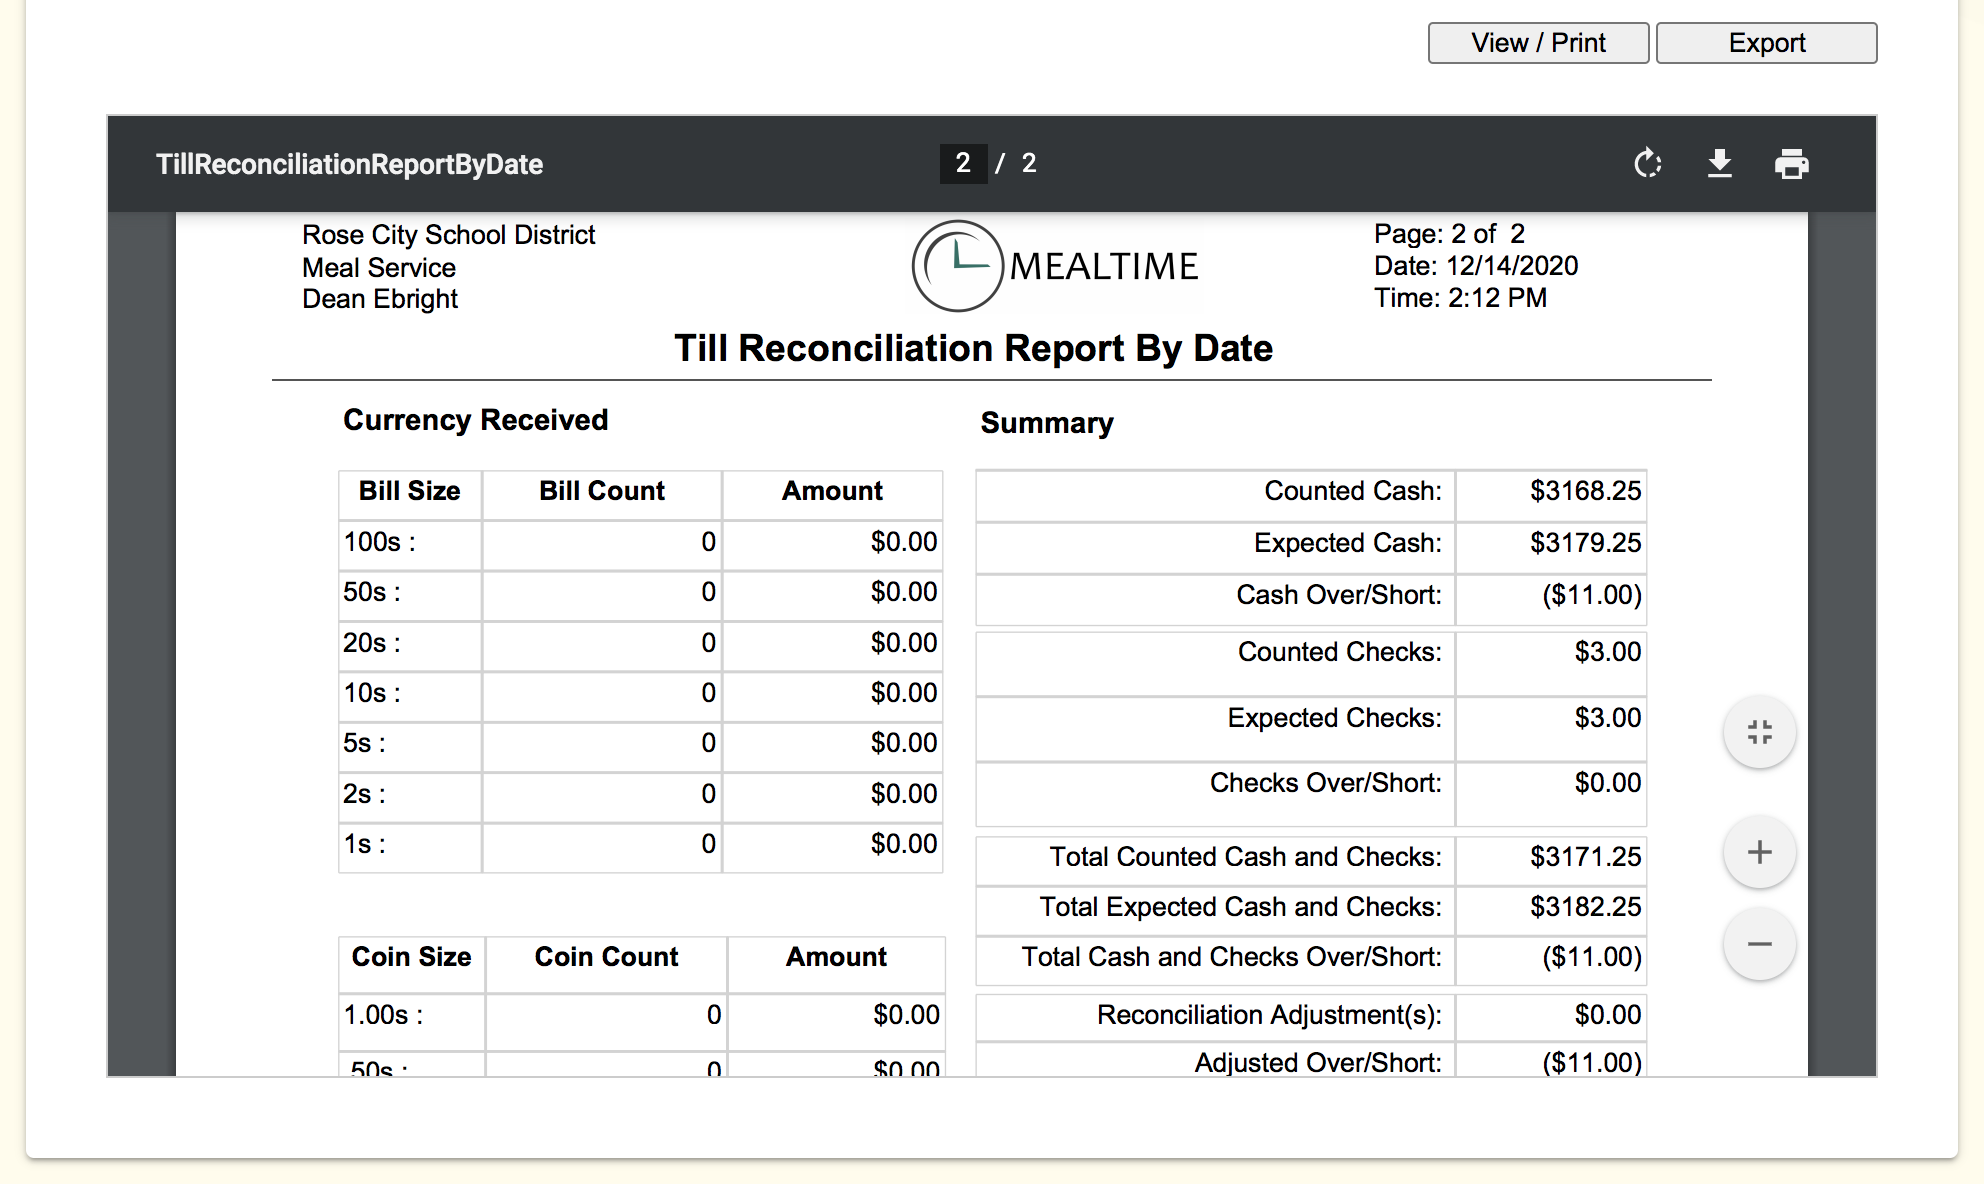Click the page number input field
Viewport: 1984px width, 1184px height.
click(962, 163)
